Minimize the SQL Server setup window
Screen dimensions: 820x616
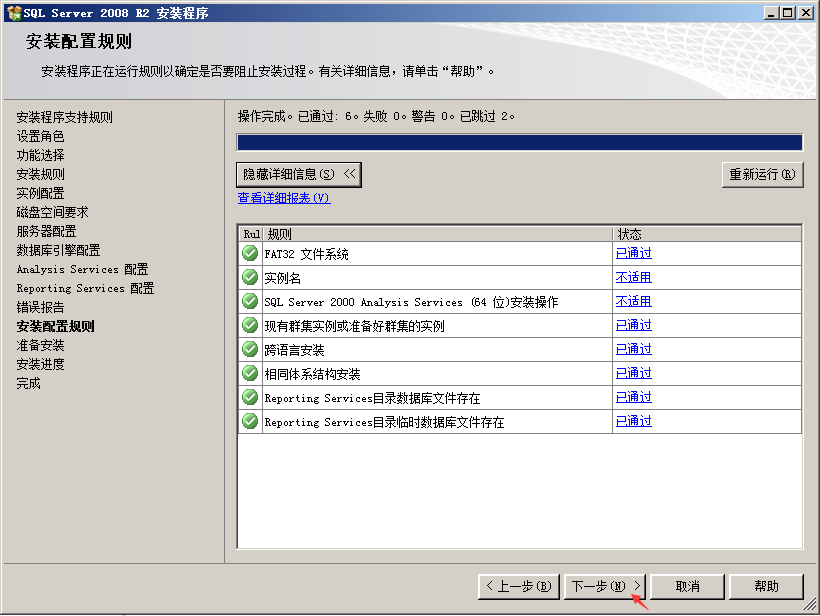tap(771, 13)
